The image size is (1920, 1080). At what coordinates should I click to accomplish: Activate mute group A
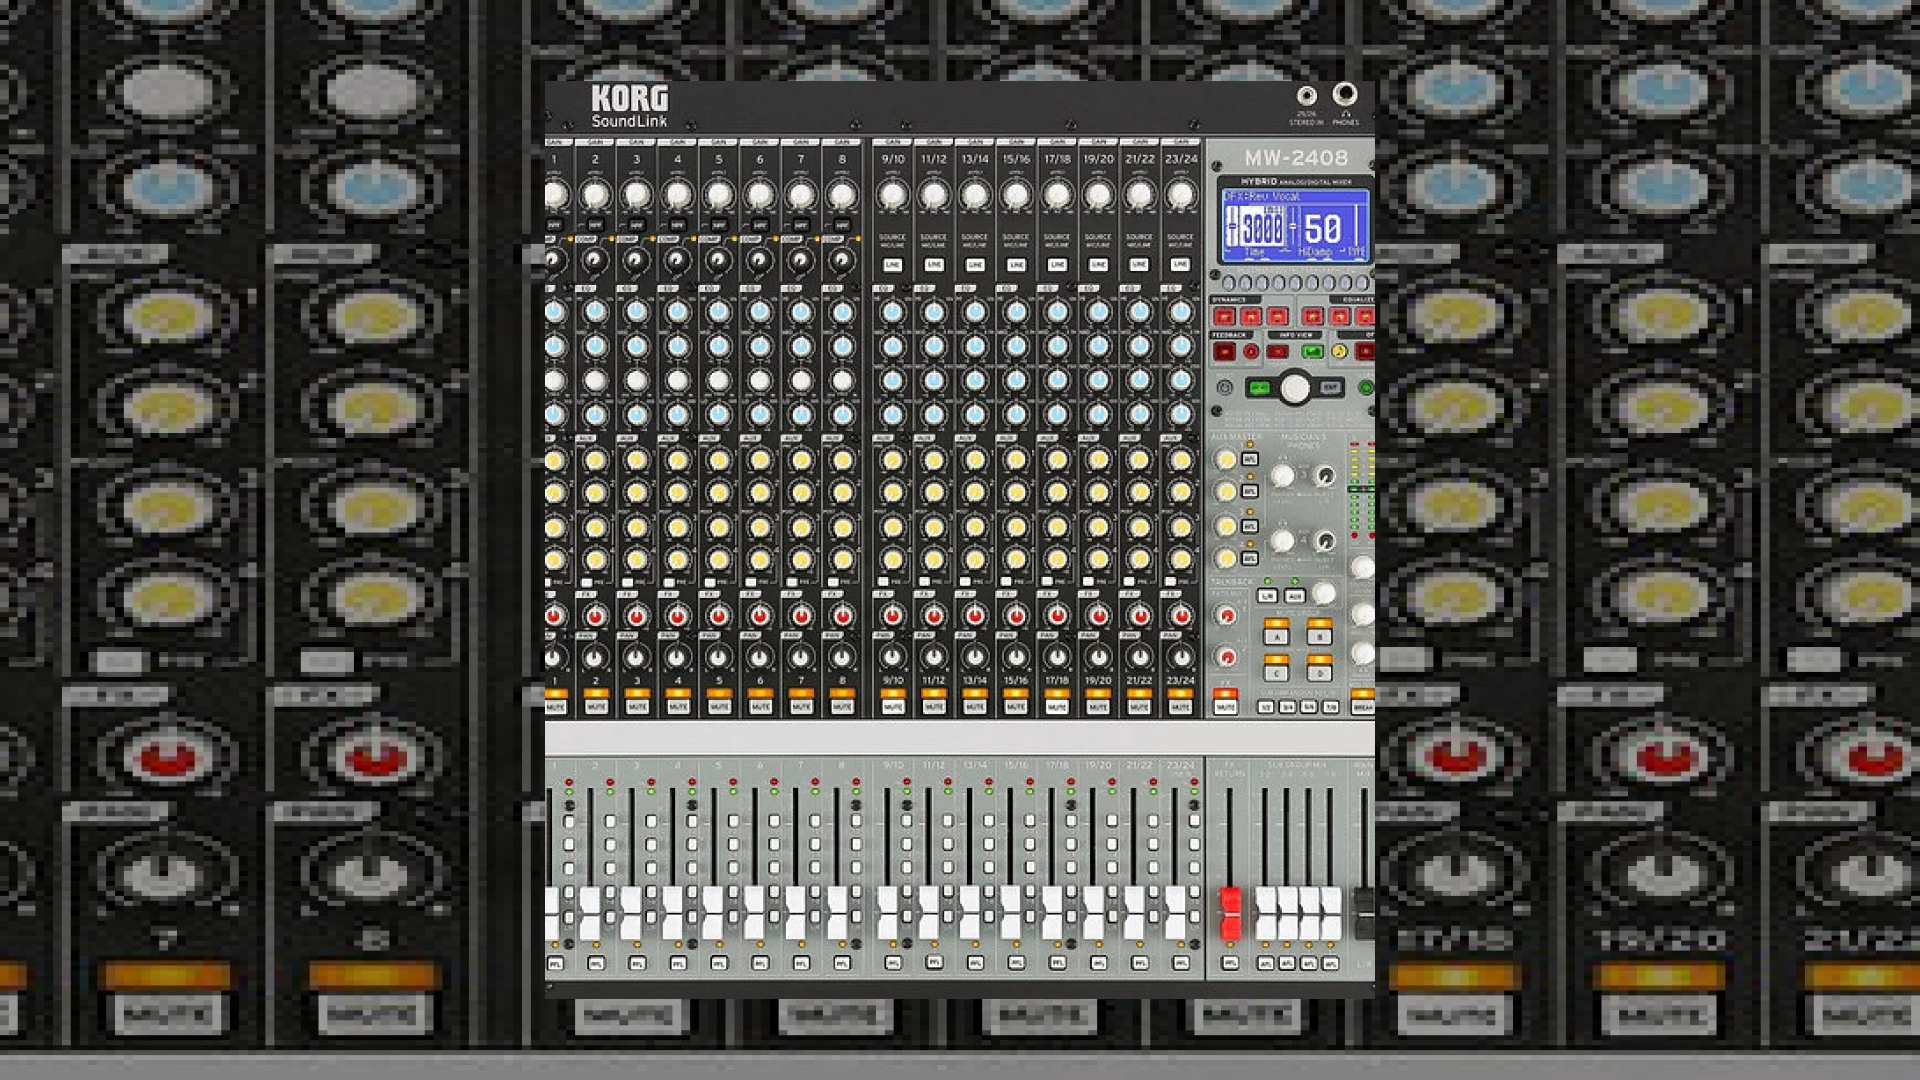pyautogui.click(x=1276, y=636)
